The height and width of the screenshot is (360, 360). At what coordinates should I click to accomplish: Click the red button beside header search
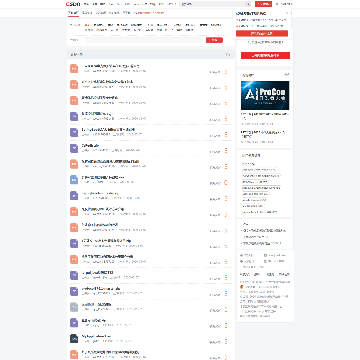(x=263, y=4)
